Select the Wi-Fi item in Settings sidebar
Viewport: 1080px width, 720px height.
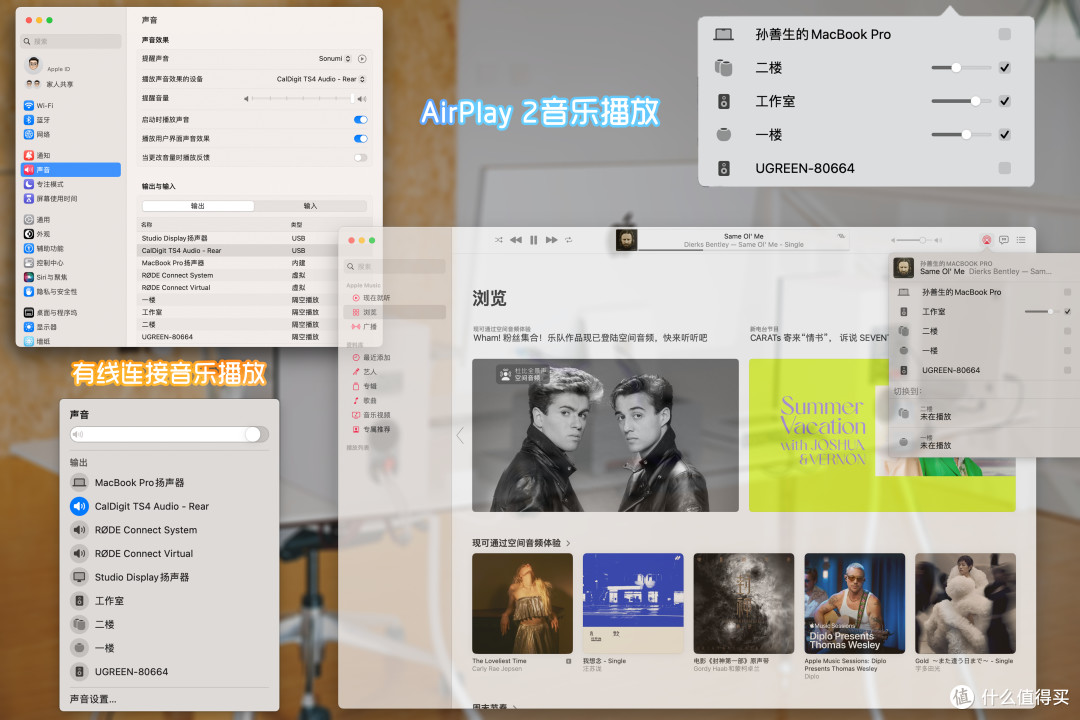click(x=71, y=105)
